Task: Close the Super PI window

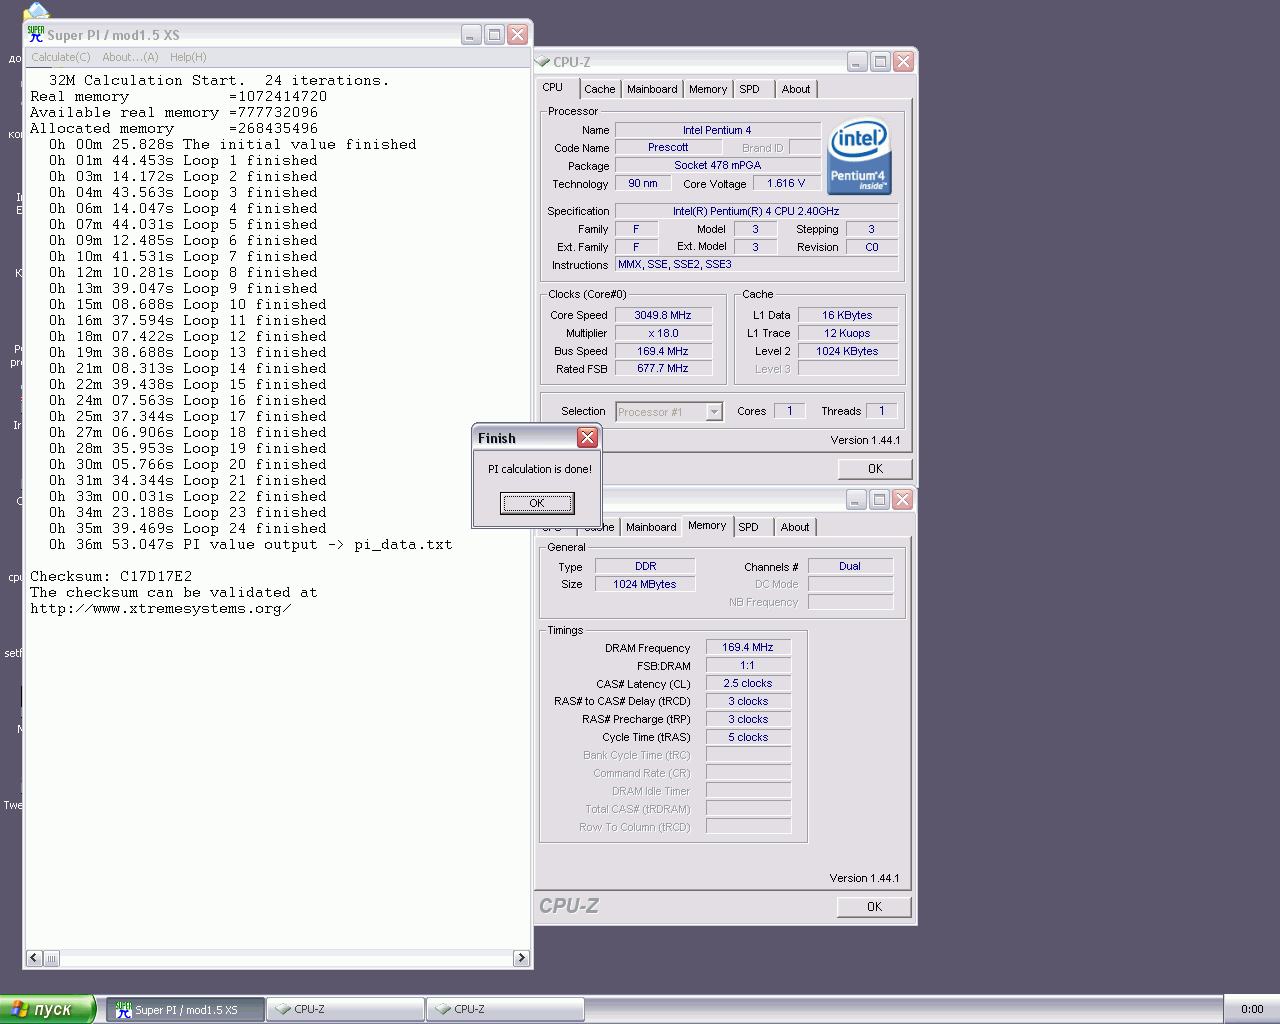Action: (x=517, y=34)
